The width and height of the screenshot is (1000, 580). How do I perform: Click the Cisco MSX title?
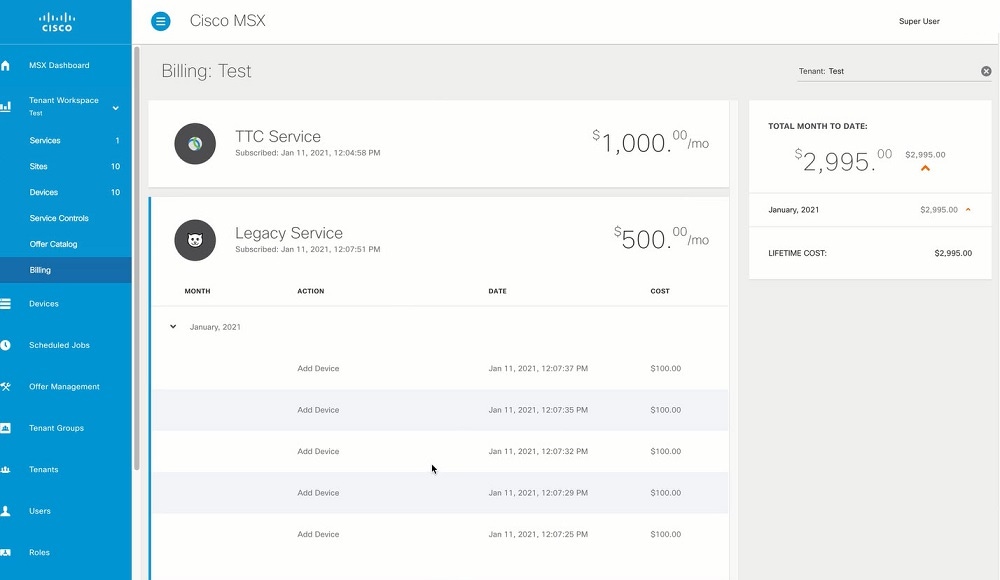click(227, 20)
